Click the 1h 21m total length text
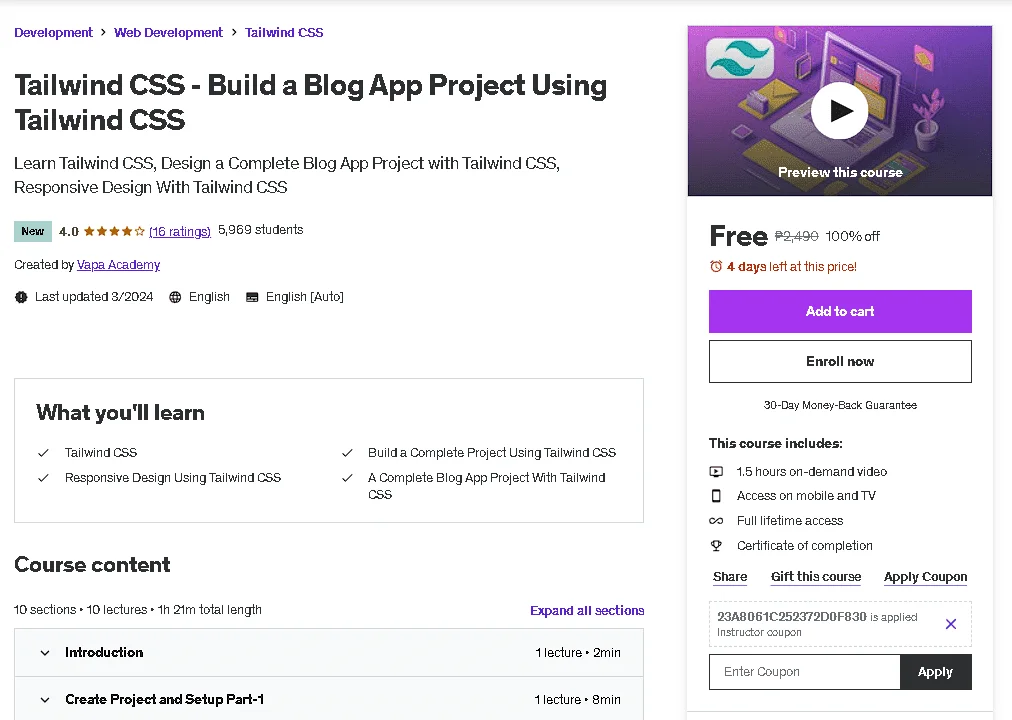The width and height of the screenshot is (1012, 720). pyautogui.click(x=210, y=610)
